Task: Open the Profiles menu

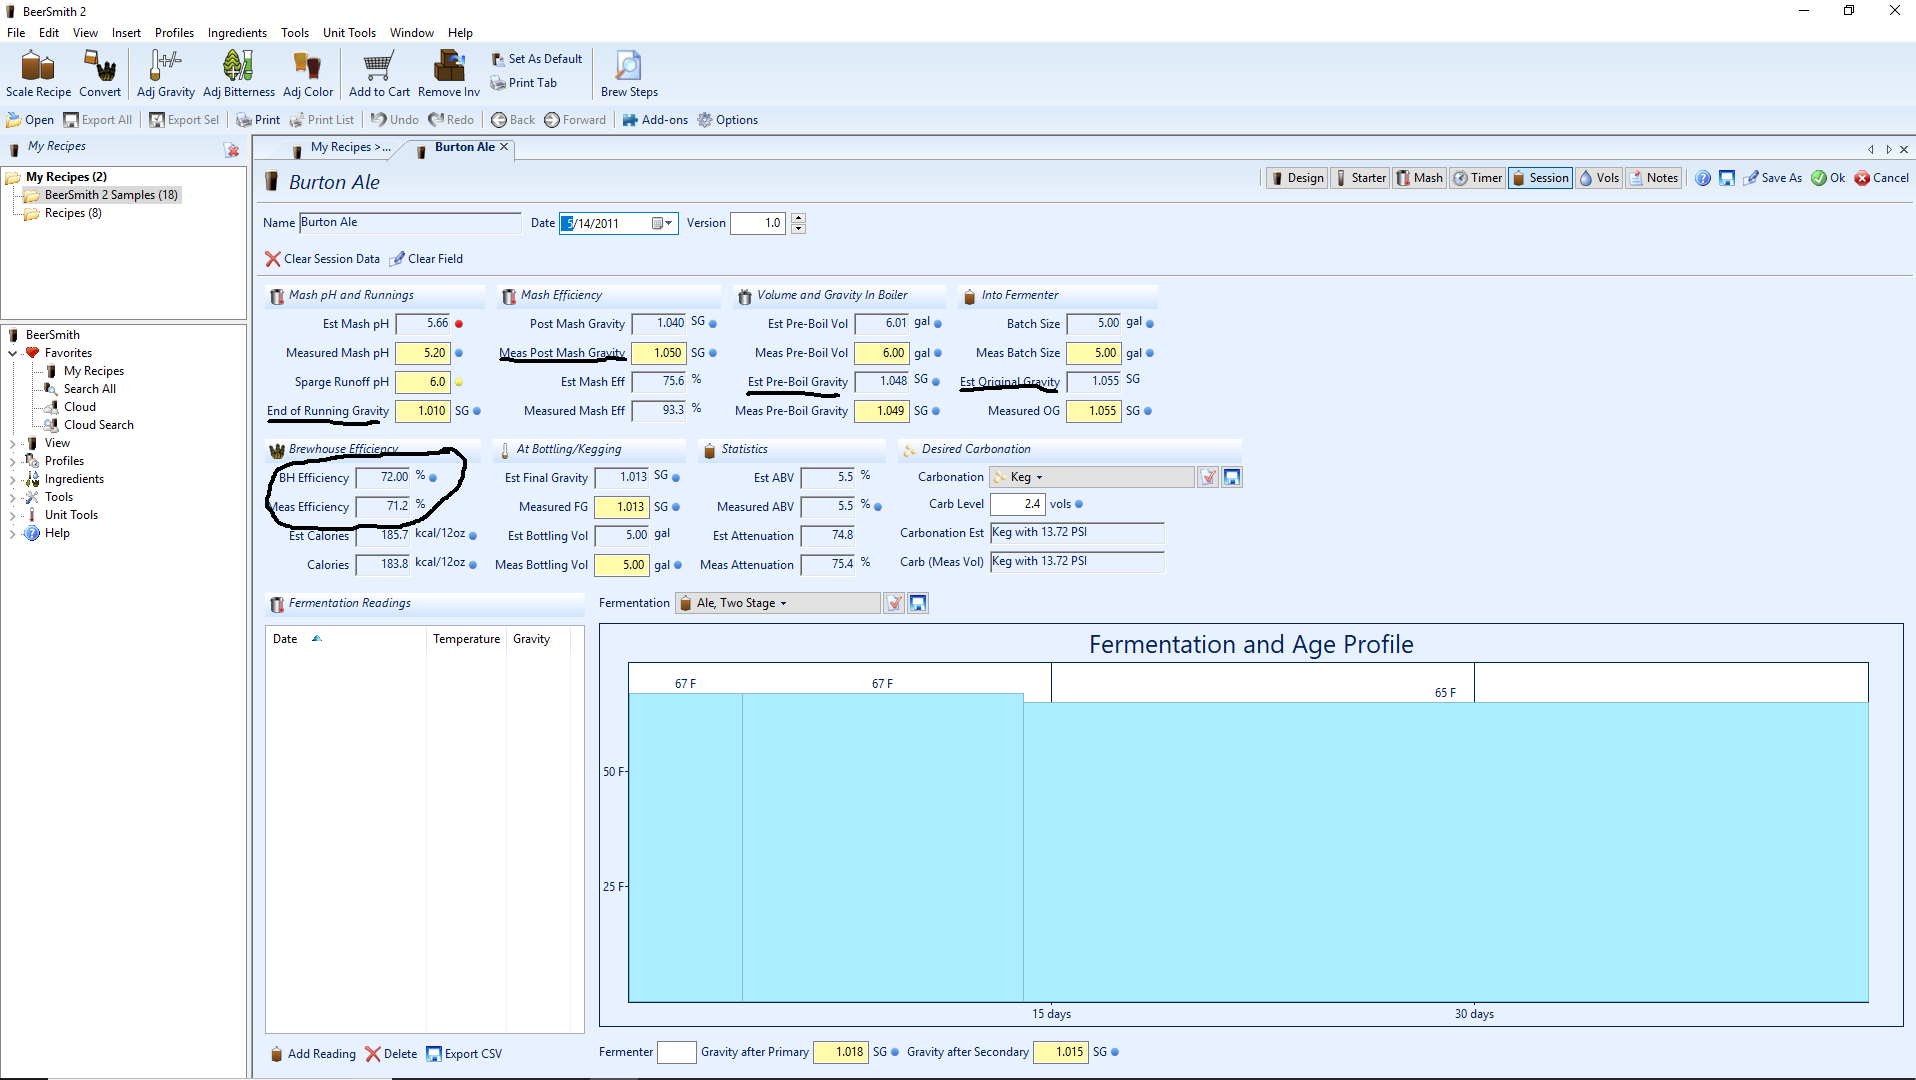Action: [x=174, y=33]
